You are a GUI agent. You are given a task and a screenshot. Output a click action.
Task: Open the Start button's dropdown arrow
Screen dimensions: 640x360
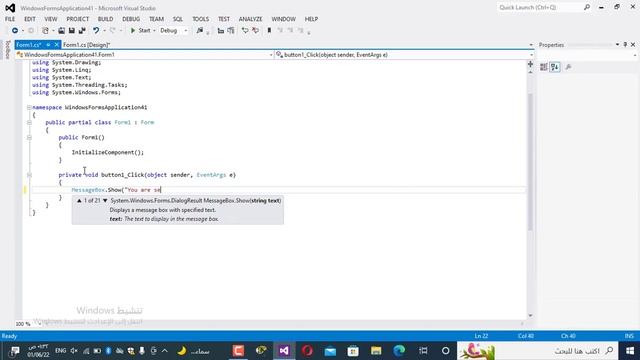[x=154, y=31]
